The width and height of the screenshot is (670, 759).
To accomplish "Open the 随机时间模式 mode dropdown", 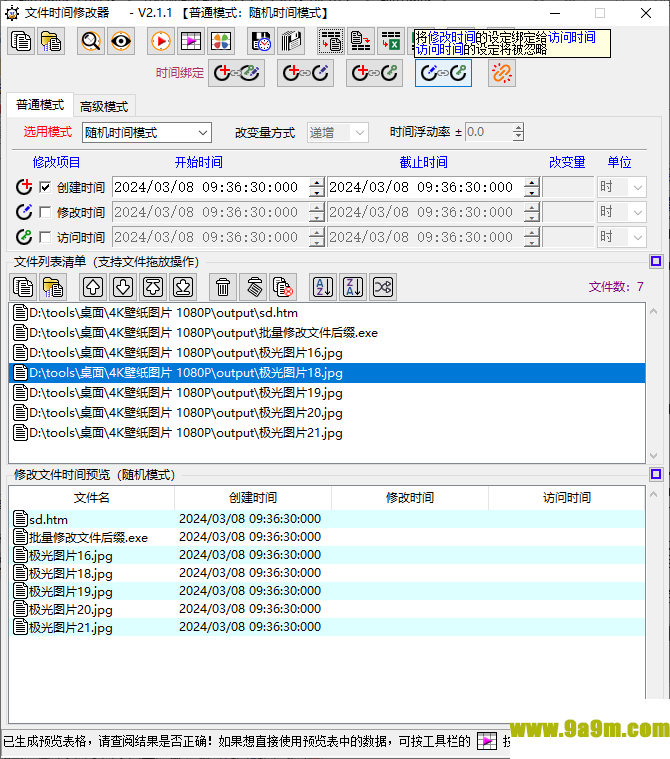I will pos(147,133).
